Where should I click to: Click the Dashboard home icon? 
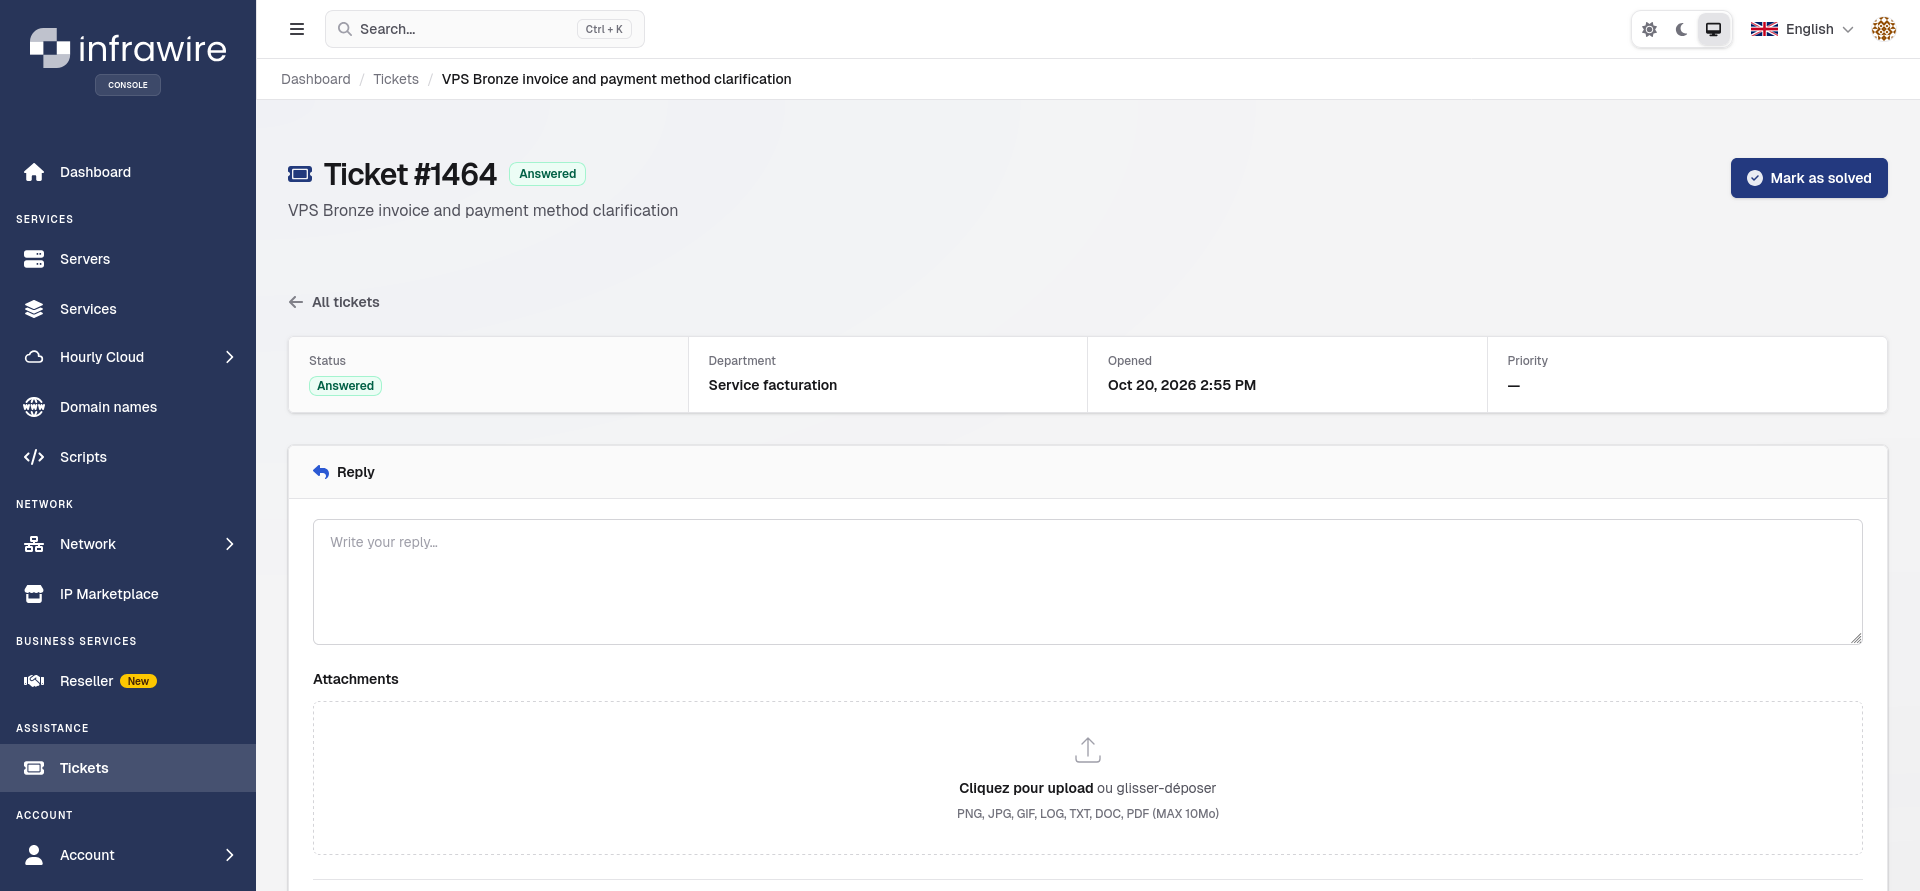34,172
